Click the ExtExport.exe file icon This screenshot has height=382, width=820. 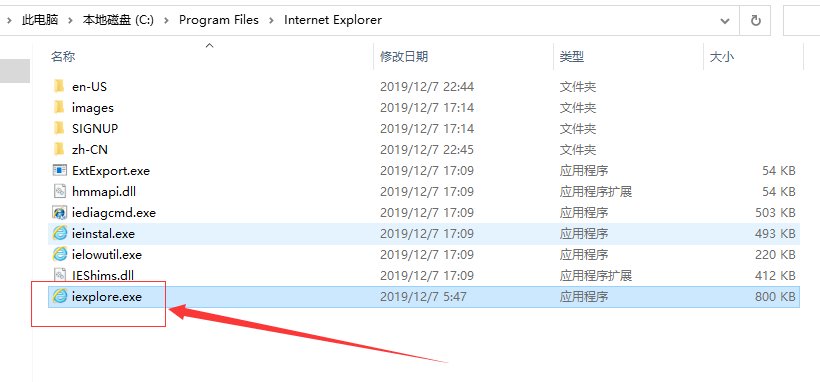(60, 170)
